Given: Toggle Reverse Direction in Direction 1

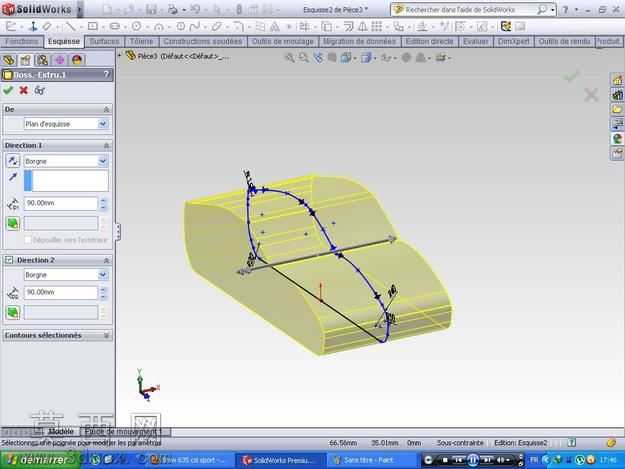Looking at the screenshot, I should tap(13, 161).
